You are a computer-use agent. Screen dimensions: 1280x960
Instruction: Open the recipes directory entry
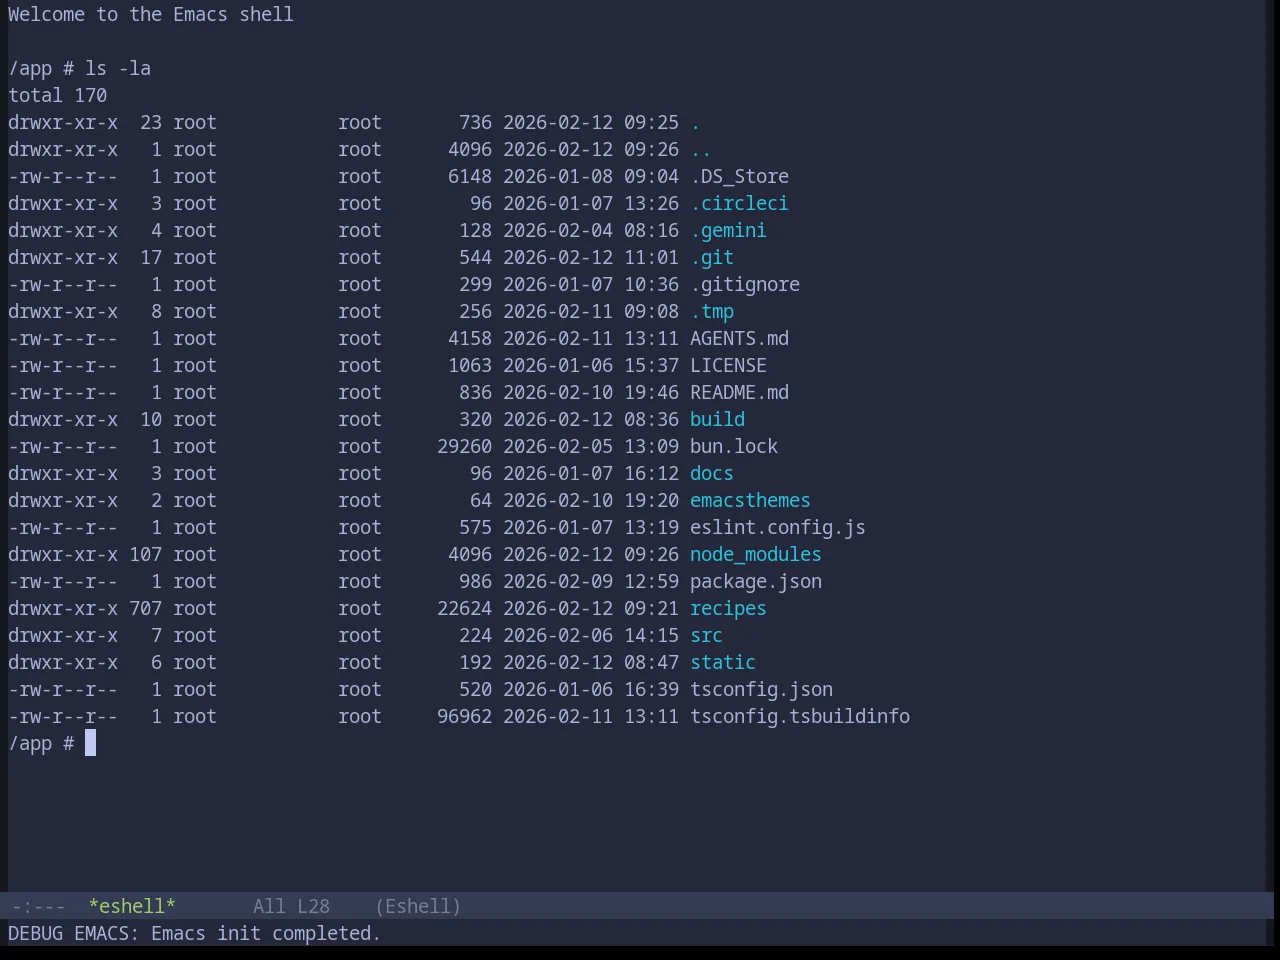tap(728, 608)
